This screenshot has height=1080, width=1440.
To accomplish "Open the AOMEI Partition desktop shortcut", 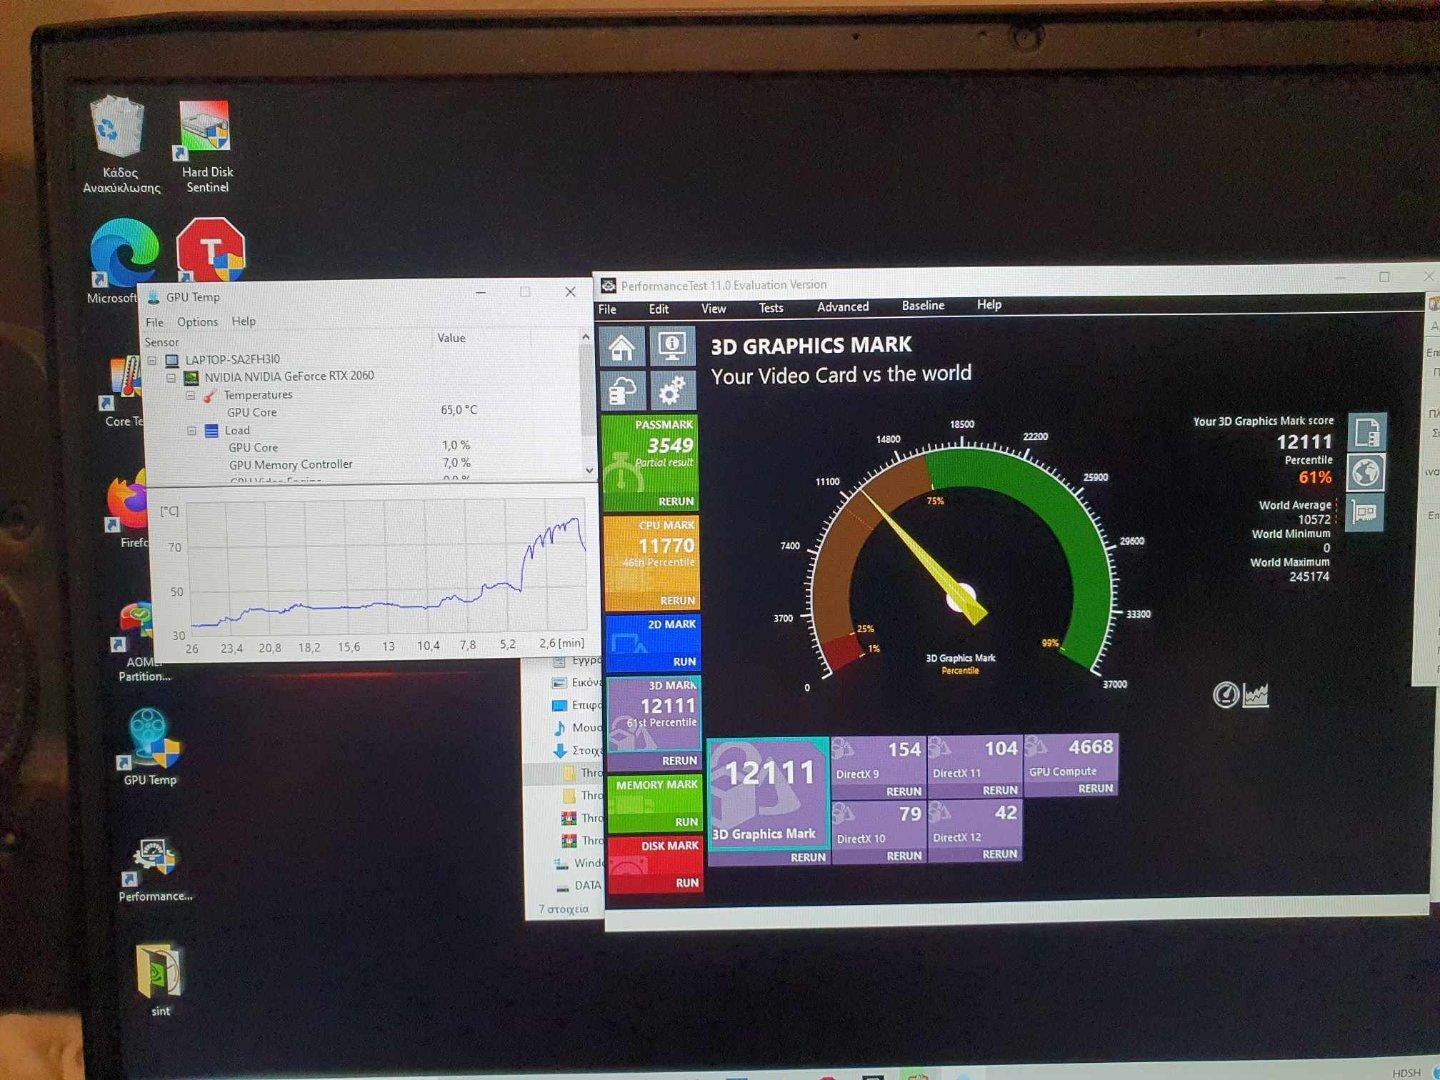I will (143, 642).
